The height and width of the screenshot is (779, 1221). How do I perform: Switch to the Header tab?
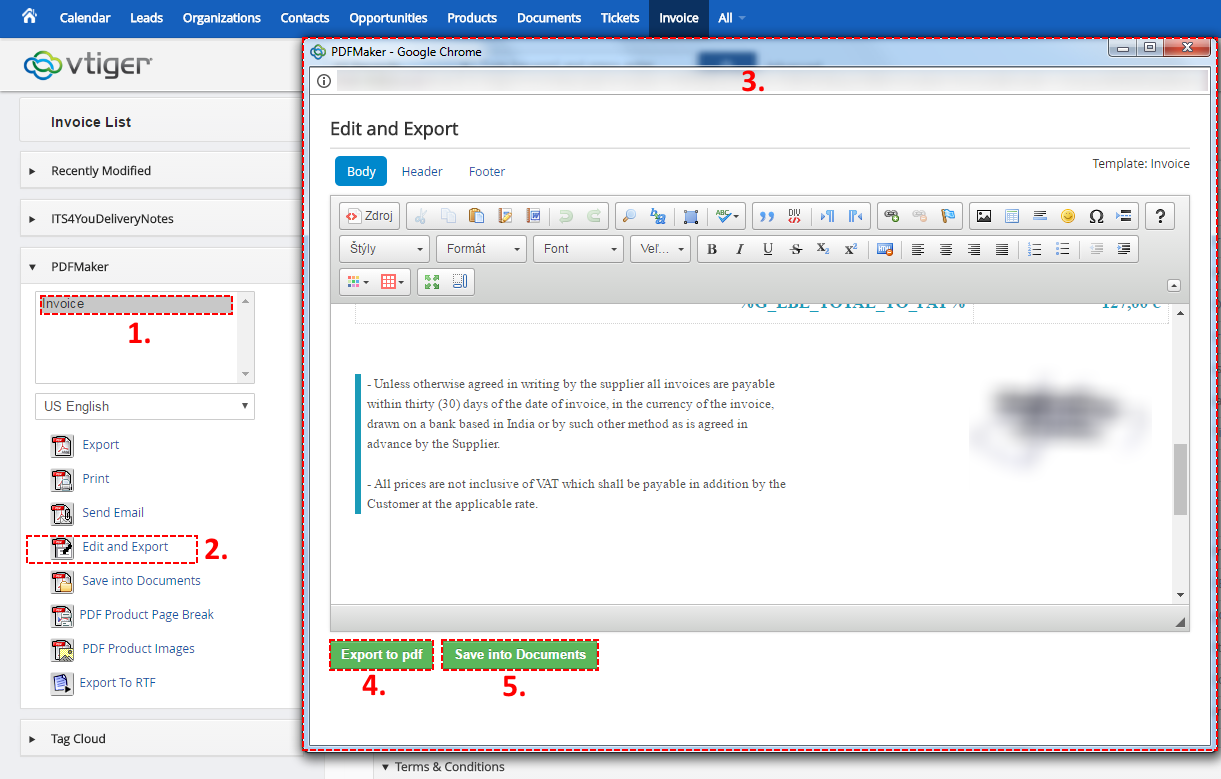coord(422,171)
